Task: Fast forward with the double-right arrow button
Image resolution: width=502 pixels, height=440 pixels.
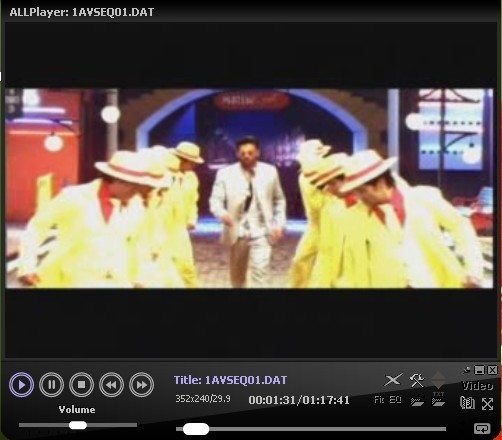Action: (x=142, y=385)
